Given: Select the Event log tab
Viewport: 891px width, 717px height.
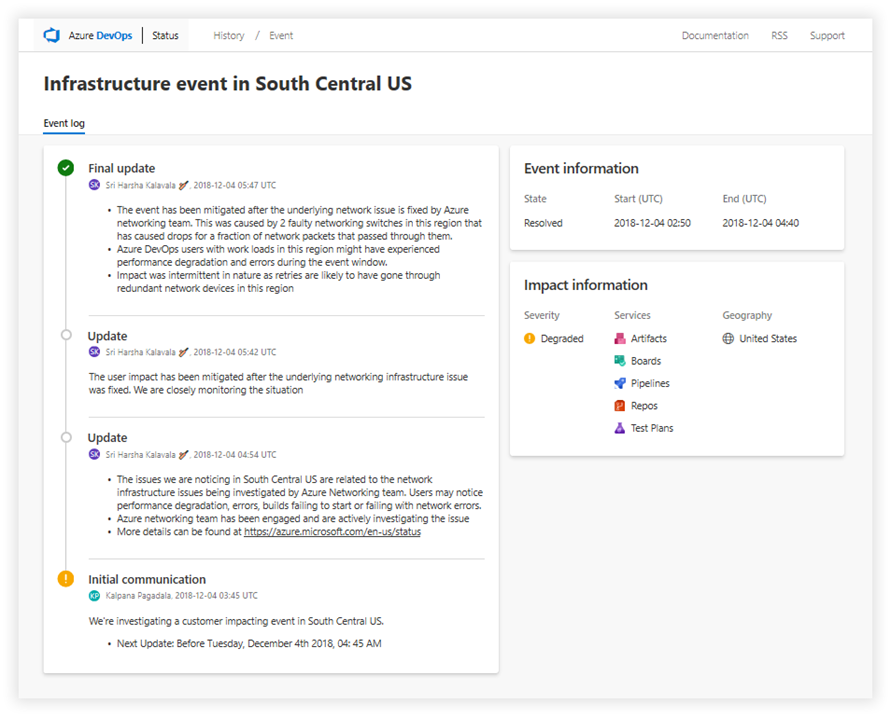Looking at the screenshot, I should click(64, 124).
